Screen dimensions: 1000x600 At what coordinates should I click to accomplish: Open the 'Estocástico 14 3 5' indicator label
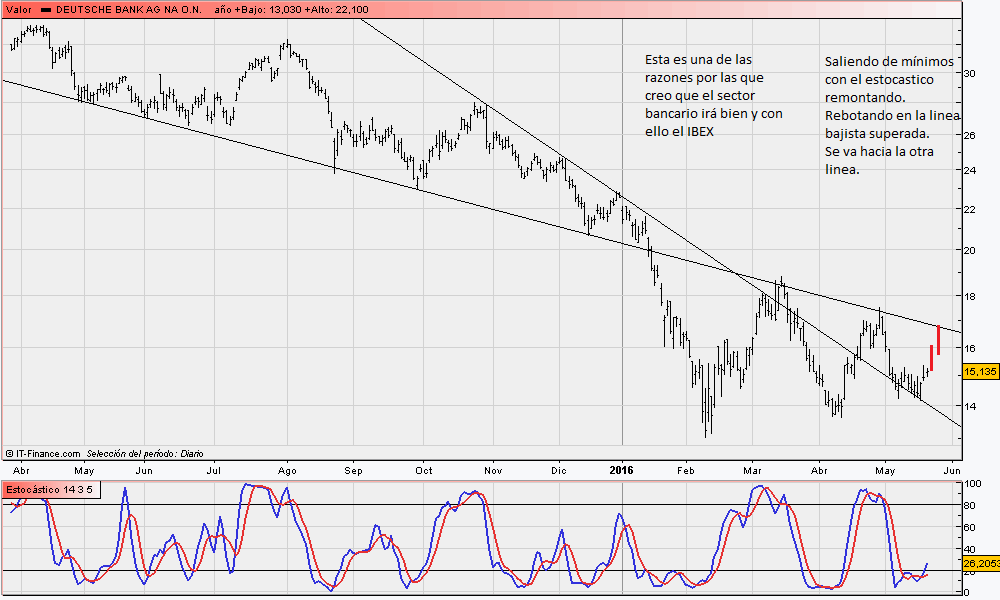pyautogui.click(x=48, y=490)
